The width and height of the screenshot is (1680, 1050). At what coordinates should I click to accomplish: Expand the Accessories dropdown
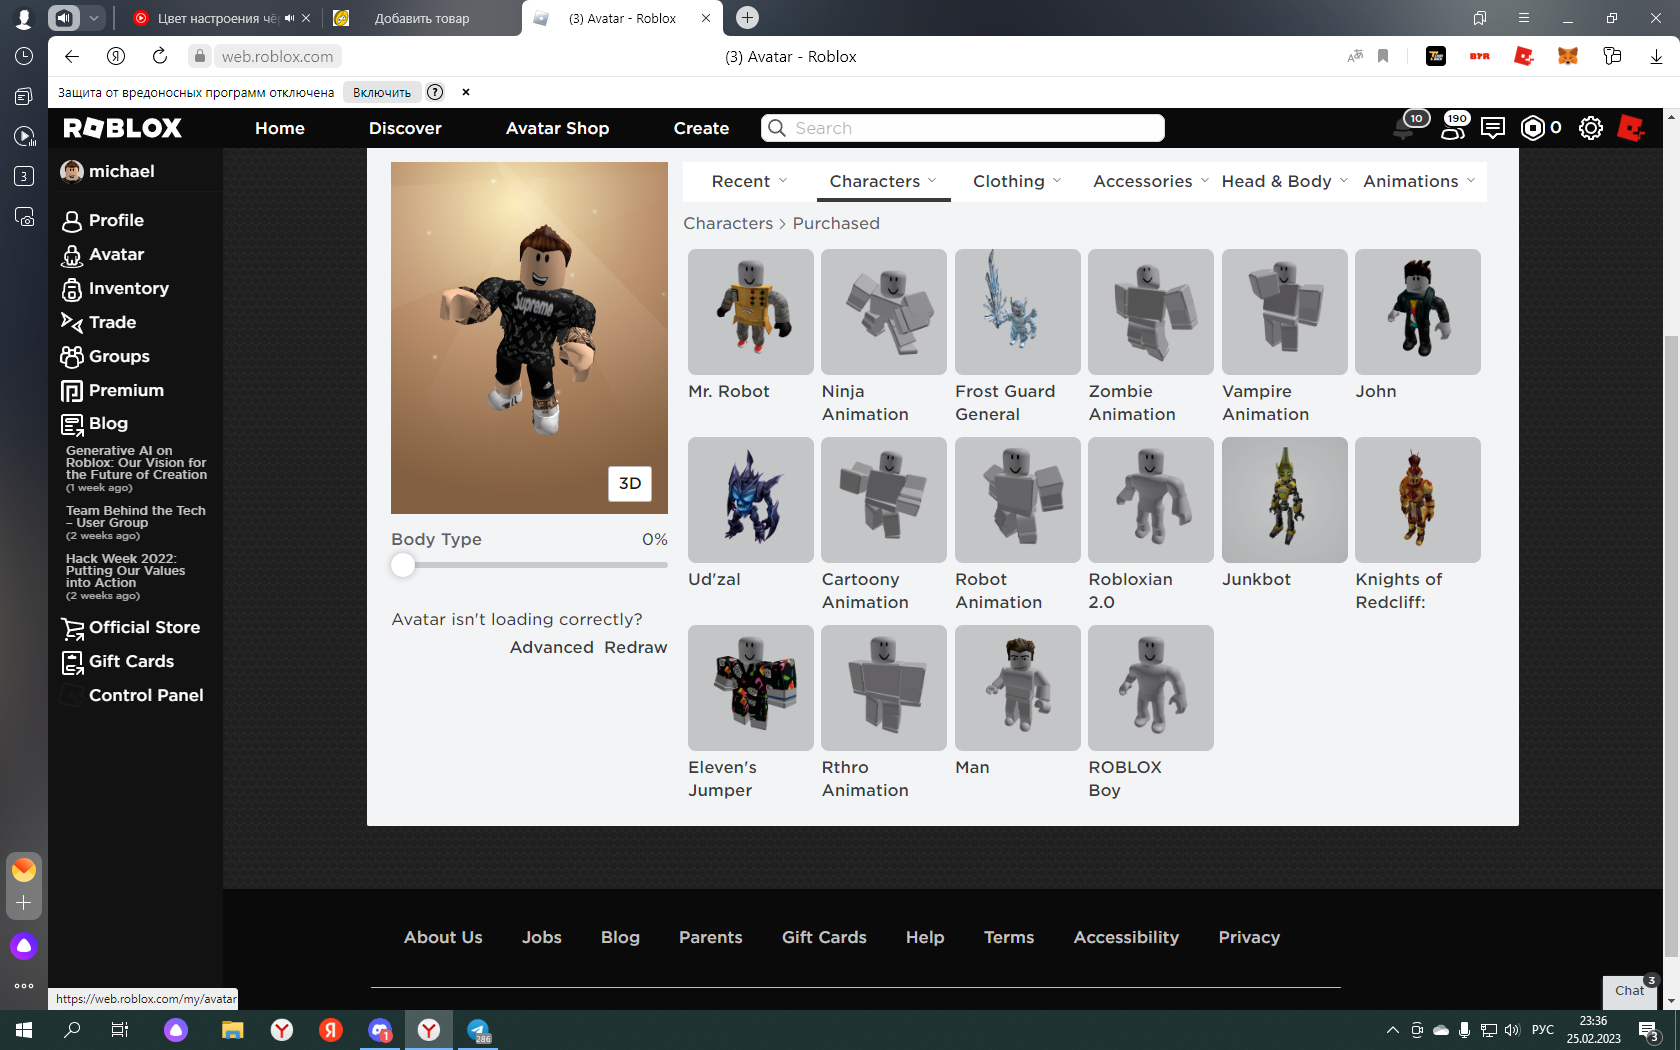point(1150,181)
